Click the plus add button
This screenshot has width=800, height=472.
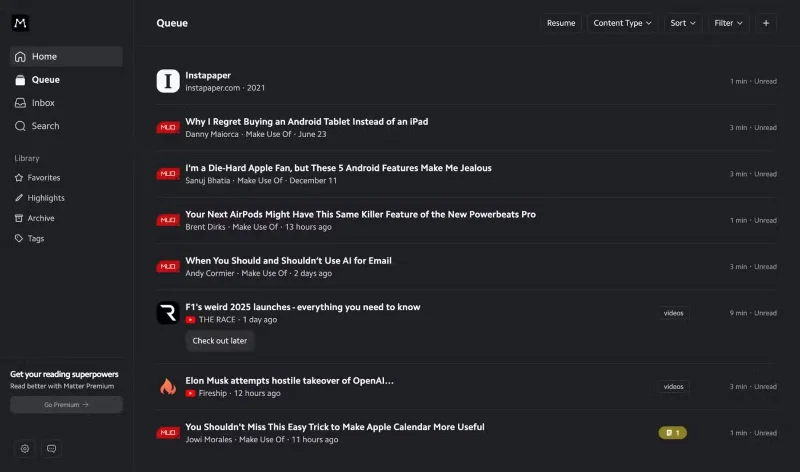point(766,23)
